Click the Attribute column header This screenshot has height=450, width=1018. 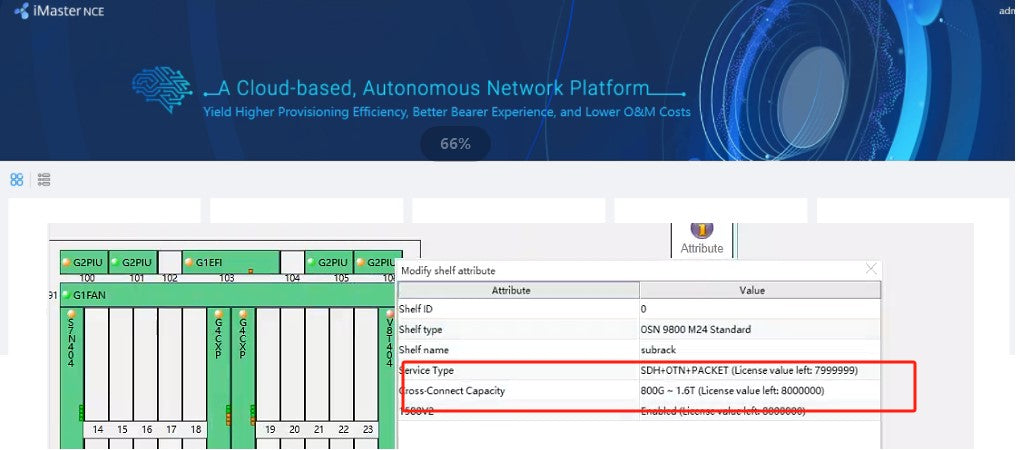coord(518,290)
